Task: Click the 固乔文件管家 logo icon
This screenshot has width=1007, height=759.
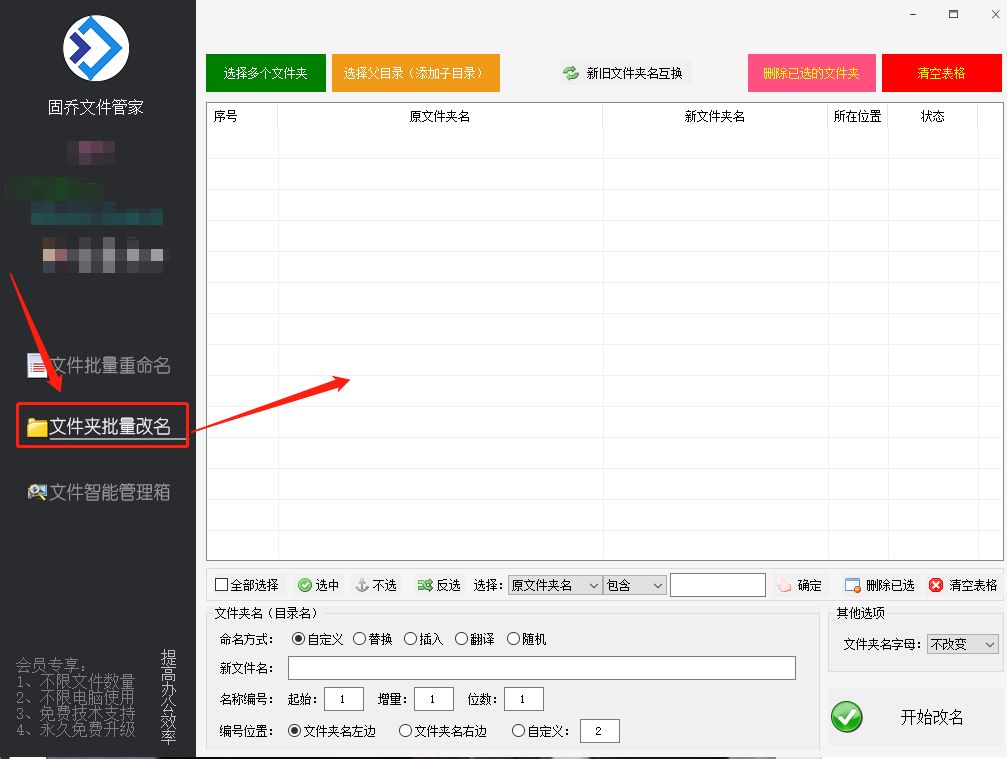Action: tap(96, 48)
